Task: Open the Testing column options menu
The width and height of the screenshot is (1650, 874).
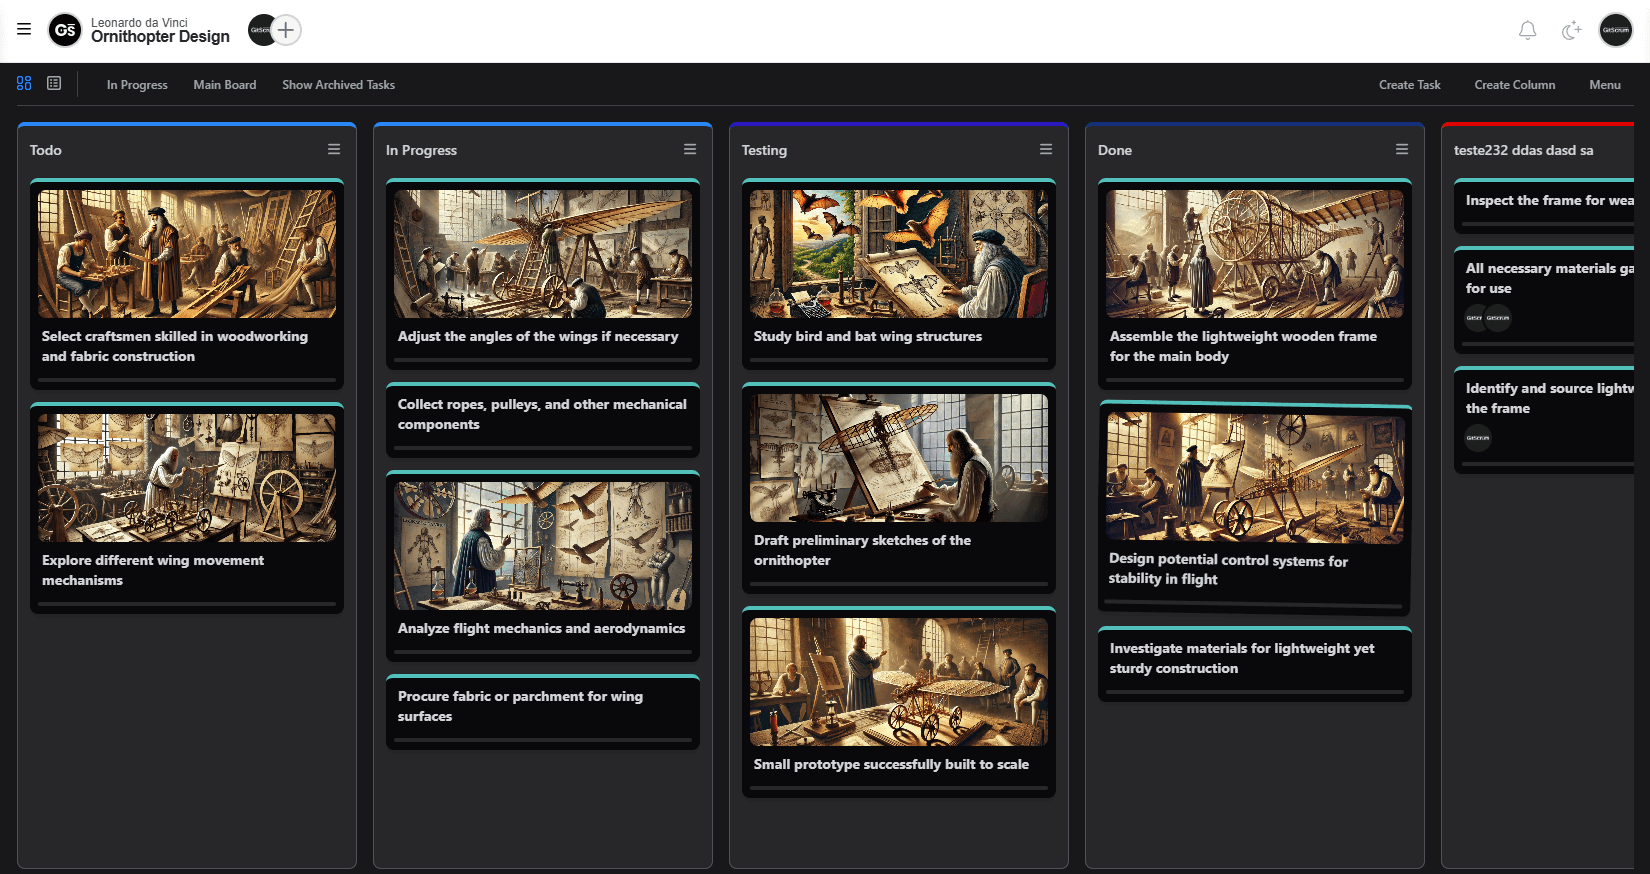Action: click(1046, 150)
